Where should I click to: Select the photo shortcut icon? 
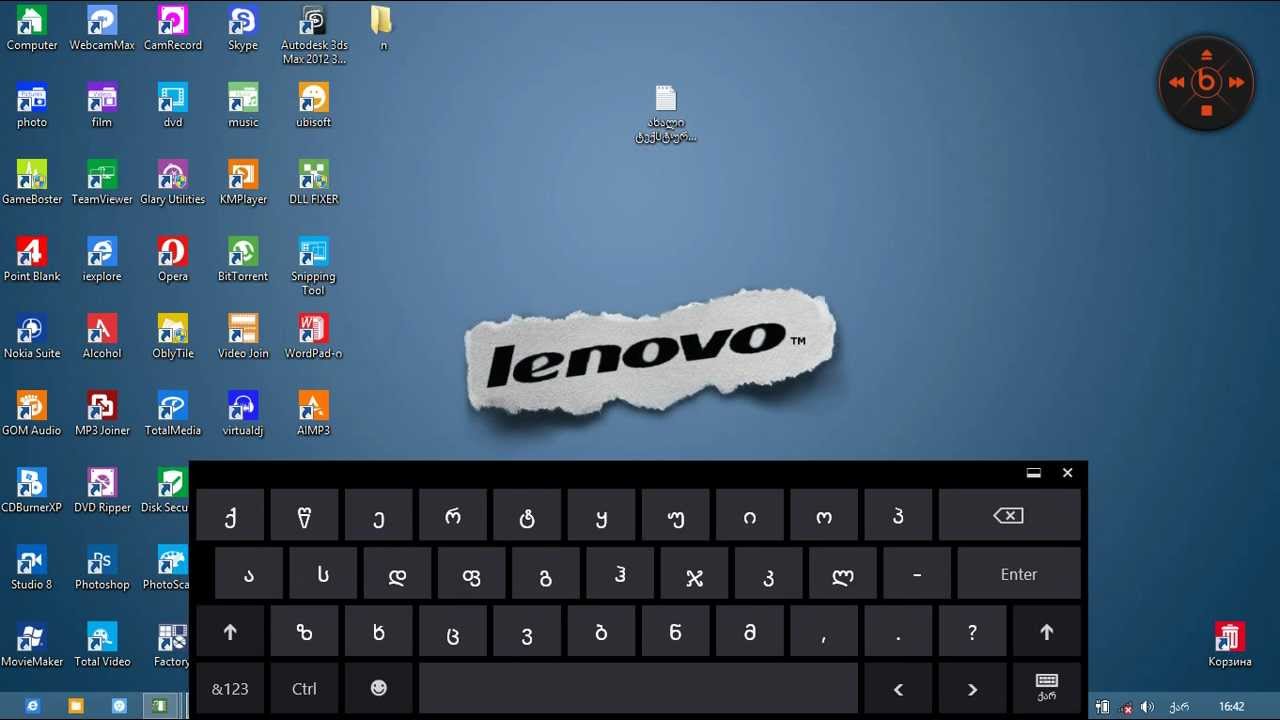click(32, 105)
